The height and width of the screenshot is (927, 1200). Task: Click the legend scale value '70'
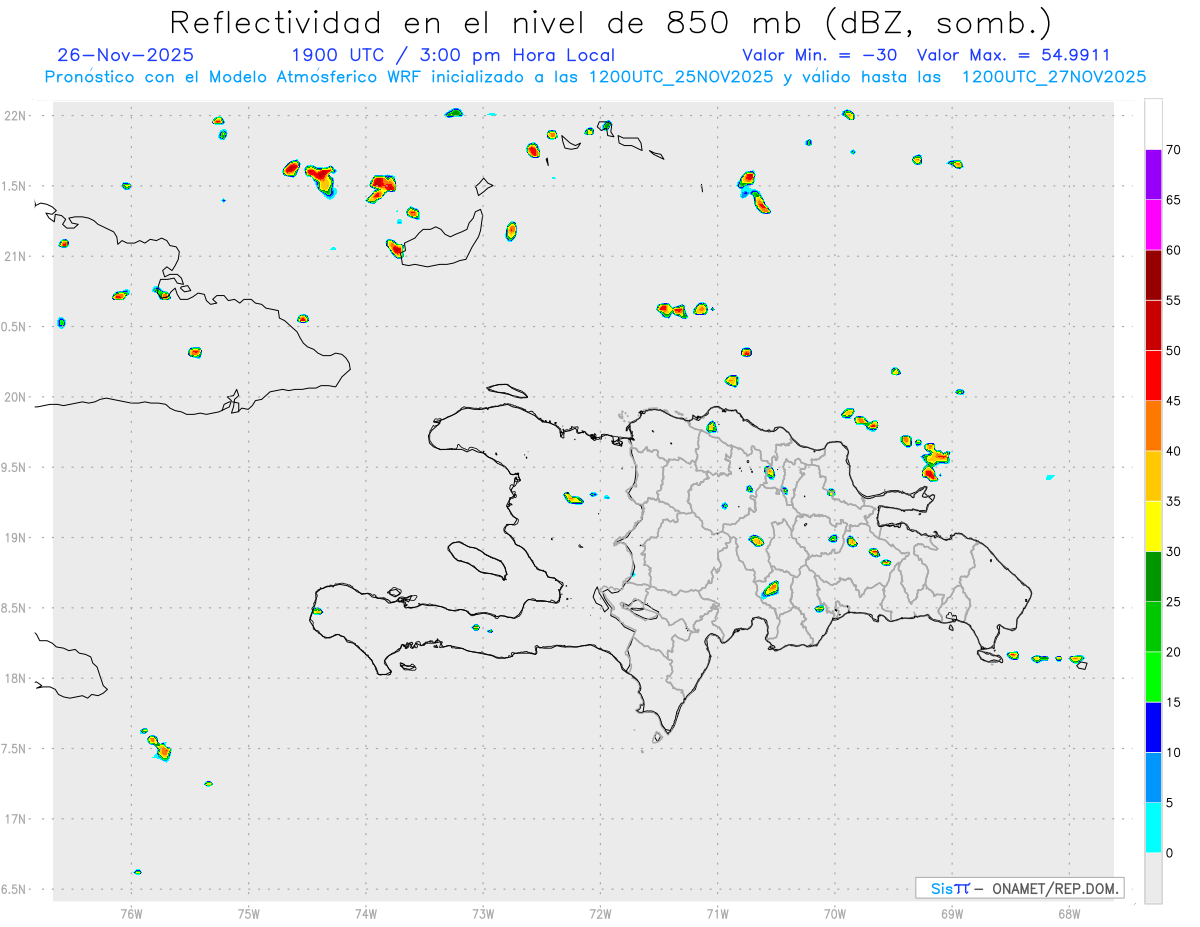[x=1174, y=150]
